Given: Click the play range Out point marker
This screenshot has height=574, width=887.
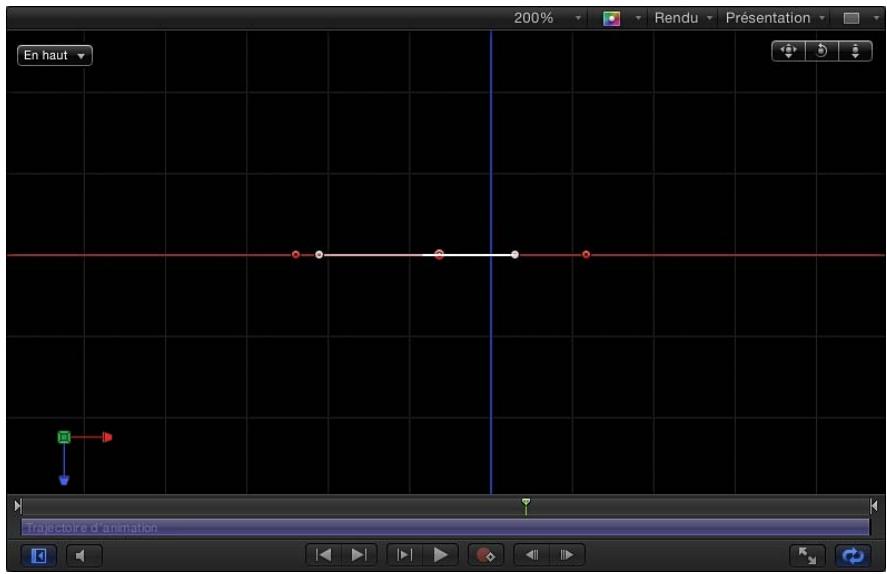Looking at the screenshot, I should point(874,506).
